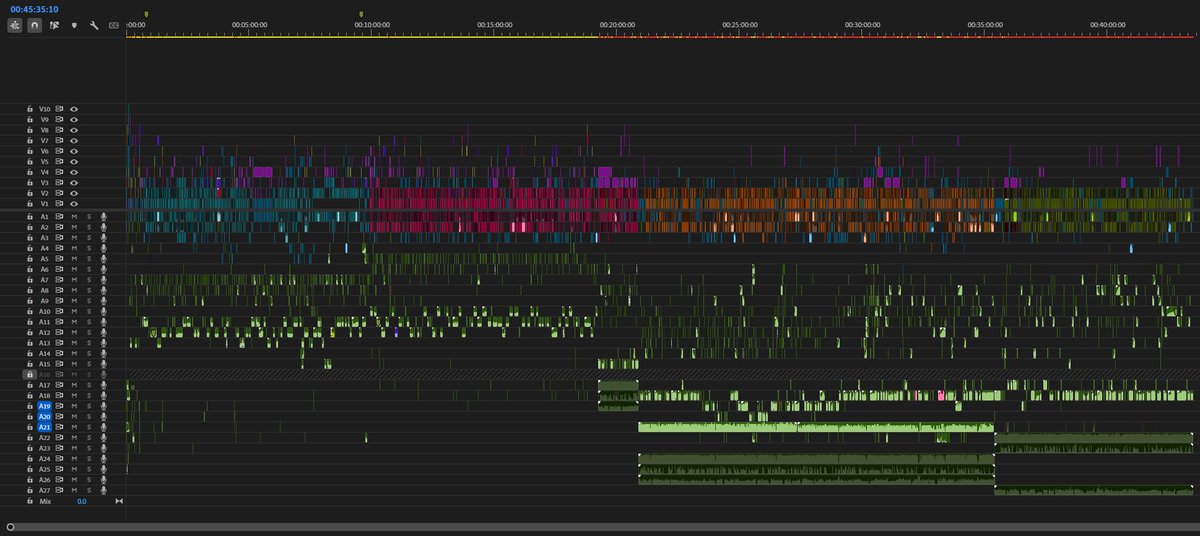Target track A17 by its label
This screenshot has height=536, width=1200.
[44, 385]
